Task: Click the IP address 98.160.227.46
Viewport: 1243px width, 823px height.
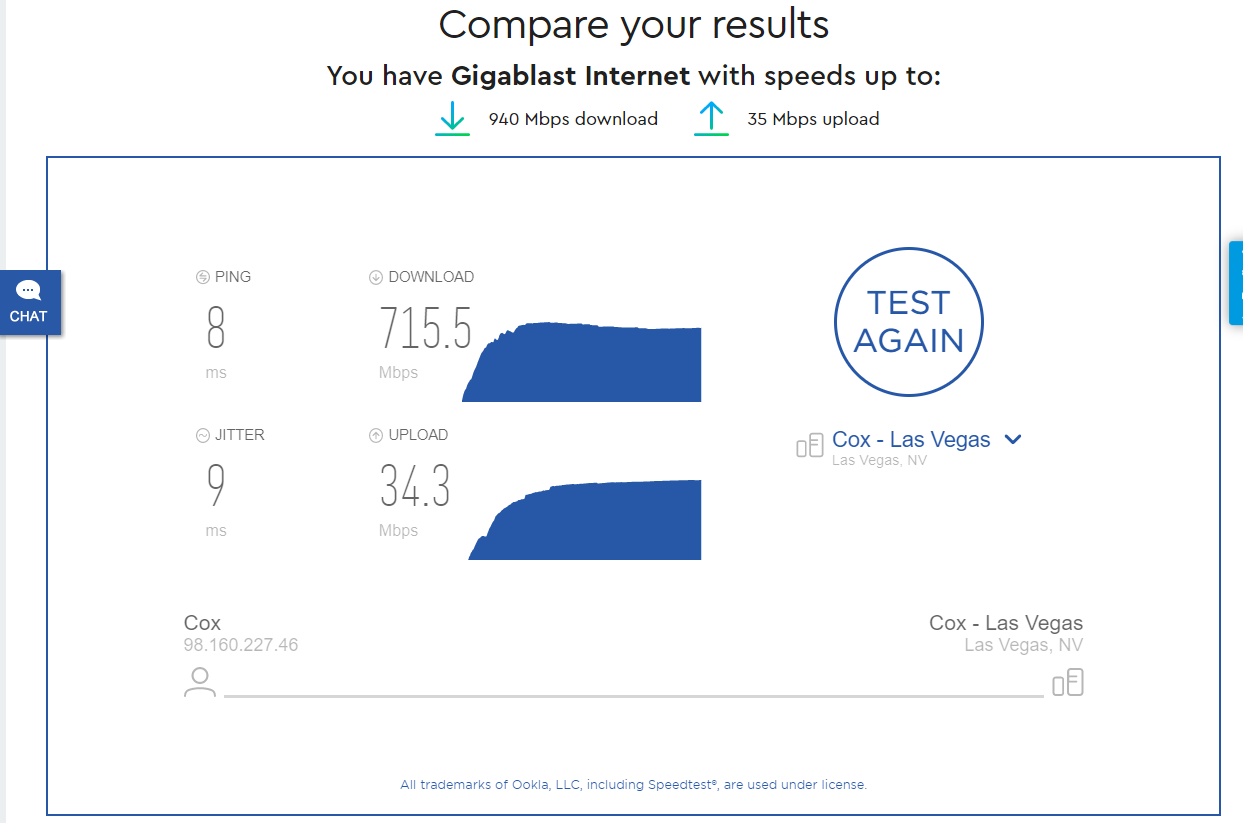Action: (x=241, y=645)
